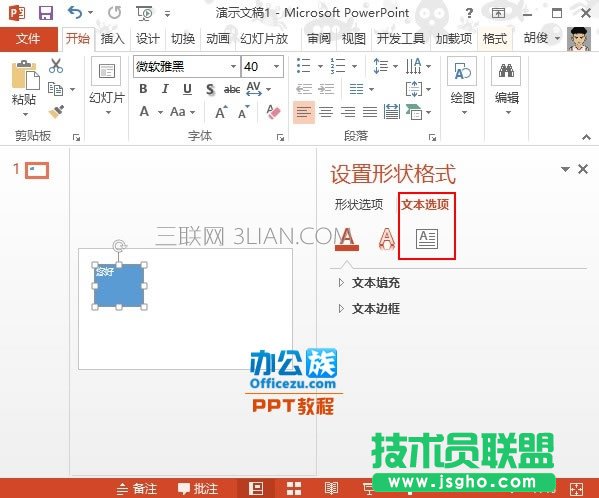Image resolution: width=599 pixels, height=498 pixels.
Task: Open the font size 40 dropdown
Action: 276,66
